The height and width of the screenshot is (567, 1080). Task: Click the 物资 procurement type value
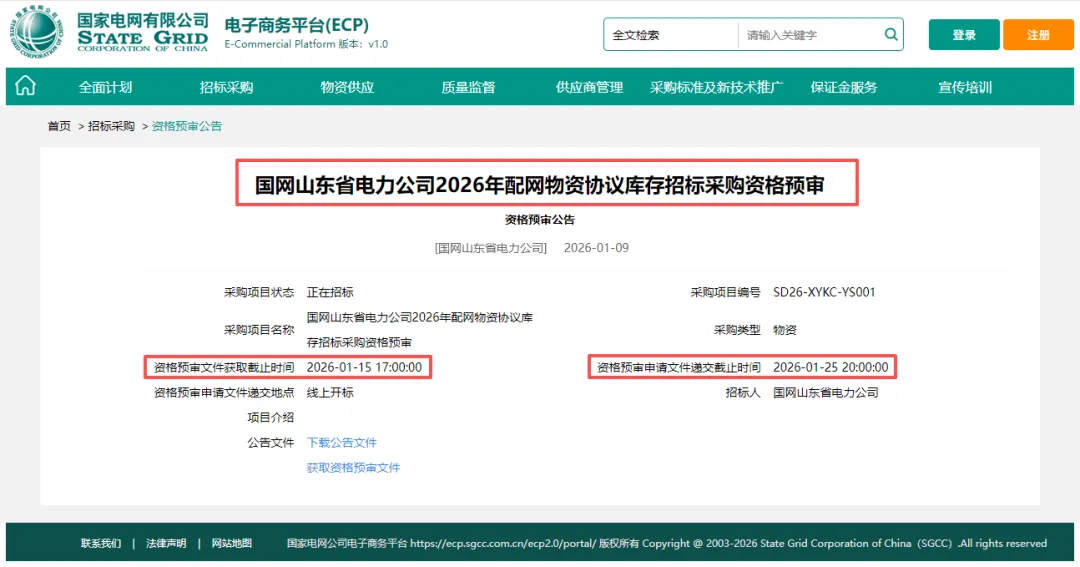(785, 330)
